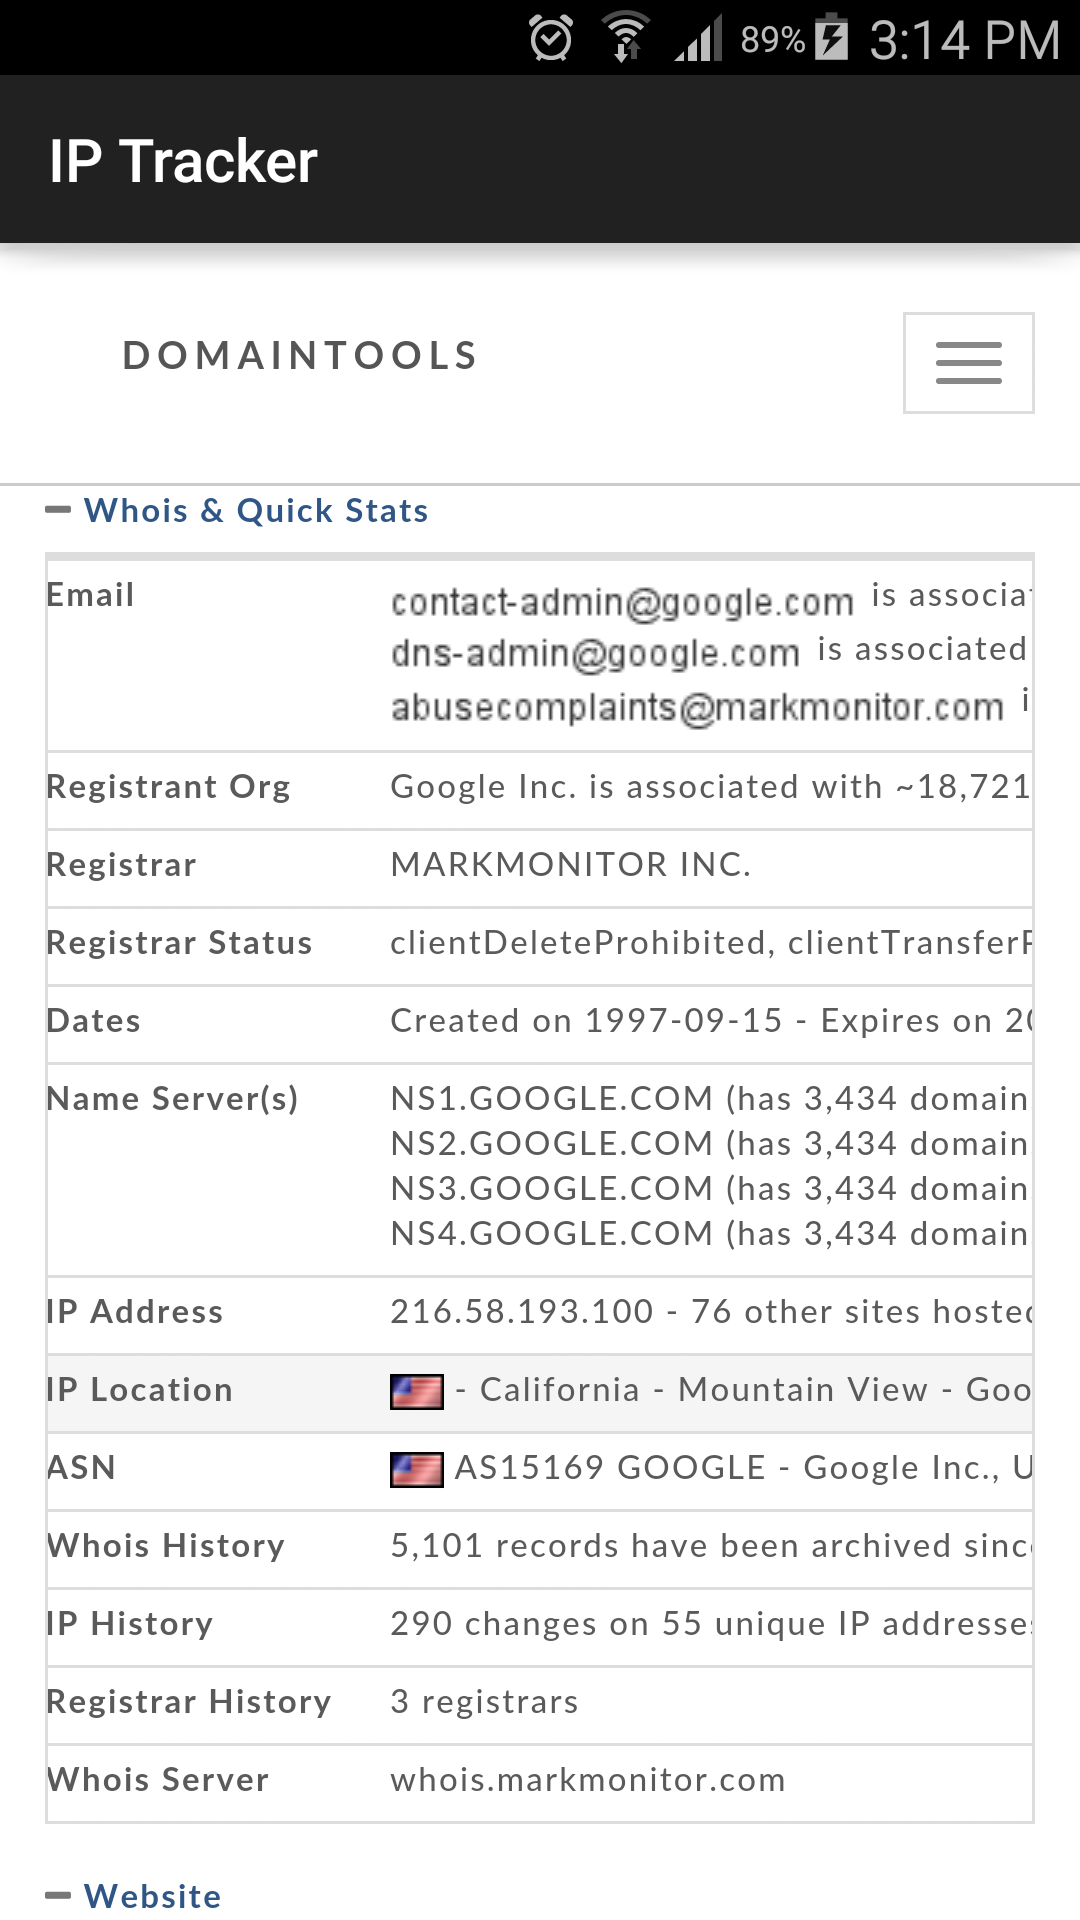Select the NS1.GOOGLE.COM name server entry
The height and width of the screenshot is (1920, 1080).
click(x=551, y=1098)
